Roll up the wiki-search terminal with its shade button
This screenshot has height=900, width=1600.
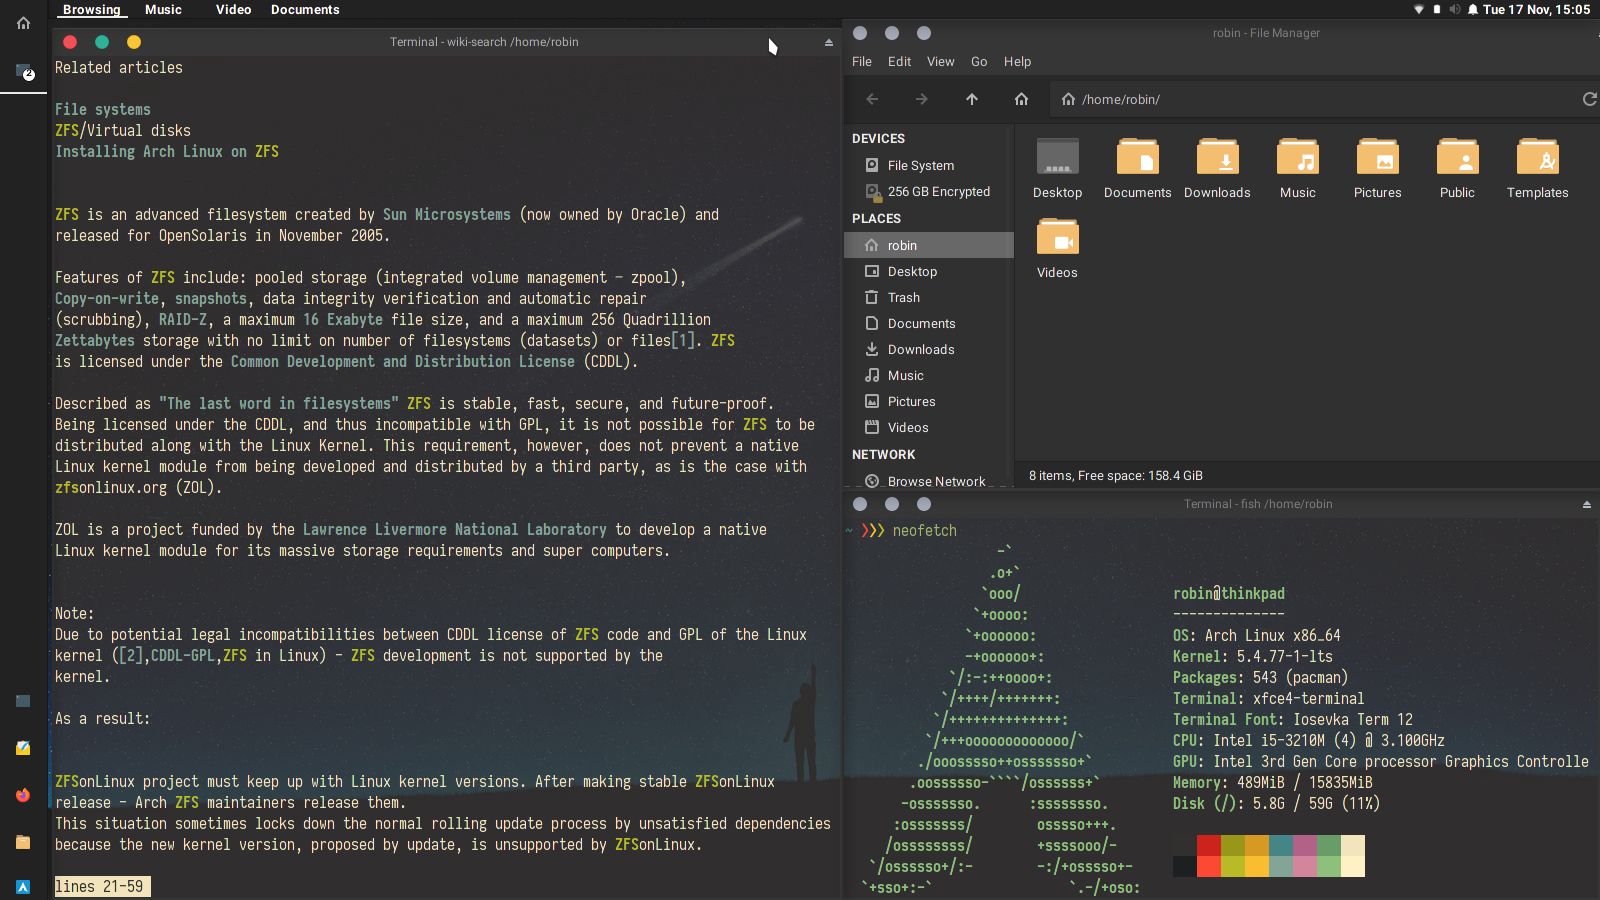(x=827, y=42)
